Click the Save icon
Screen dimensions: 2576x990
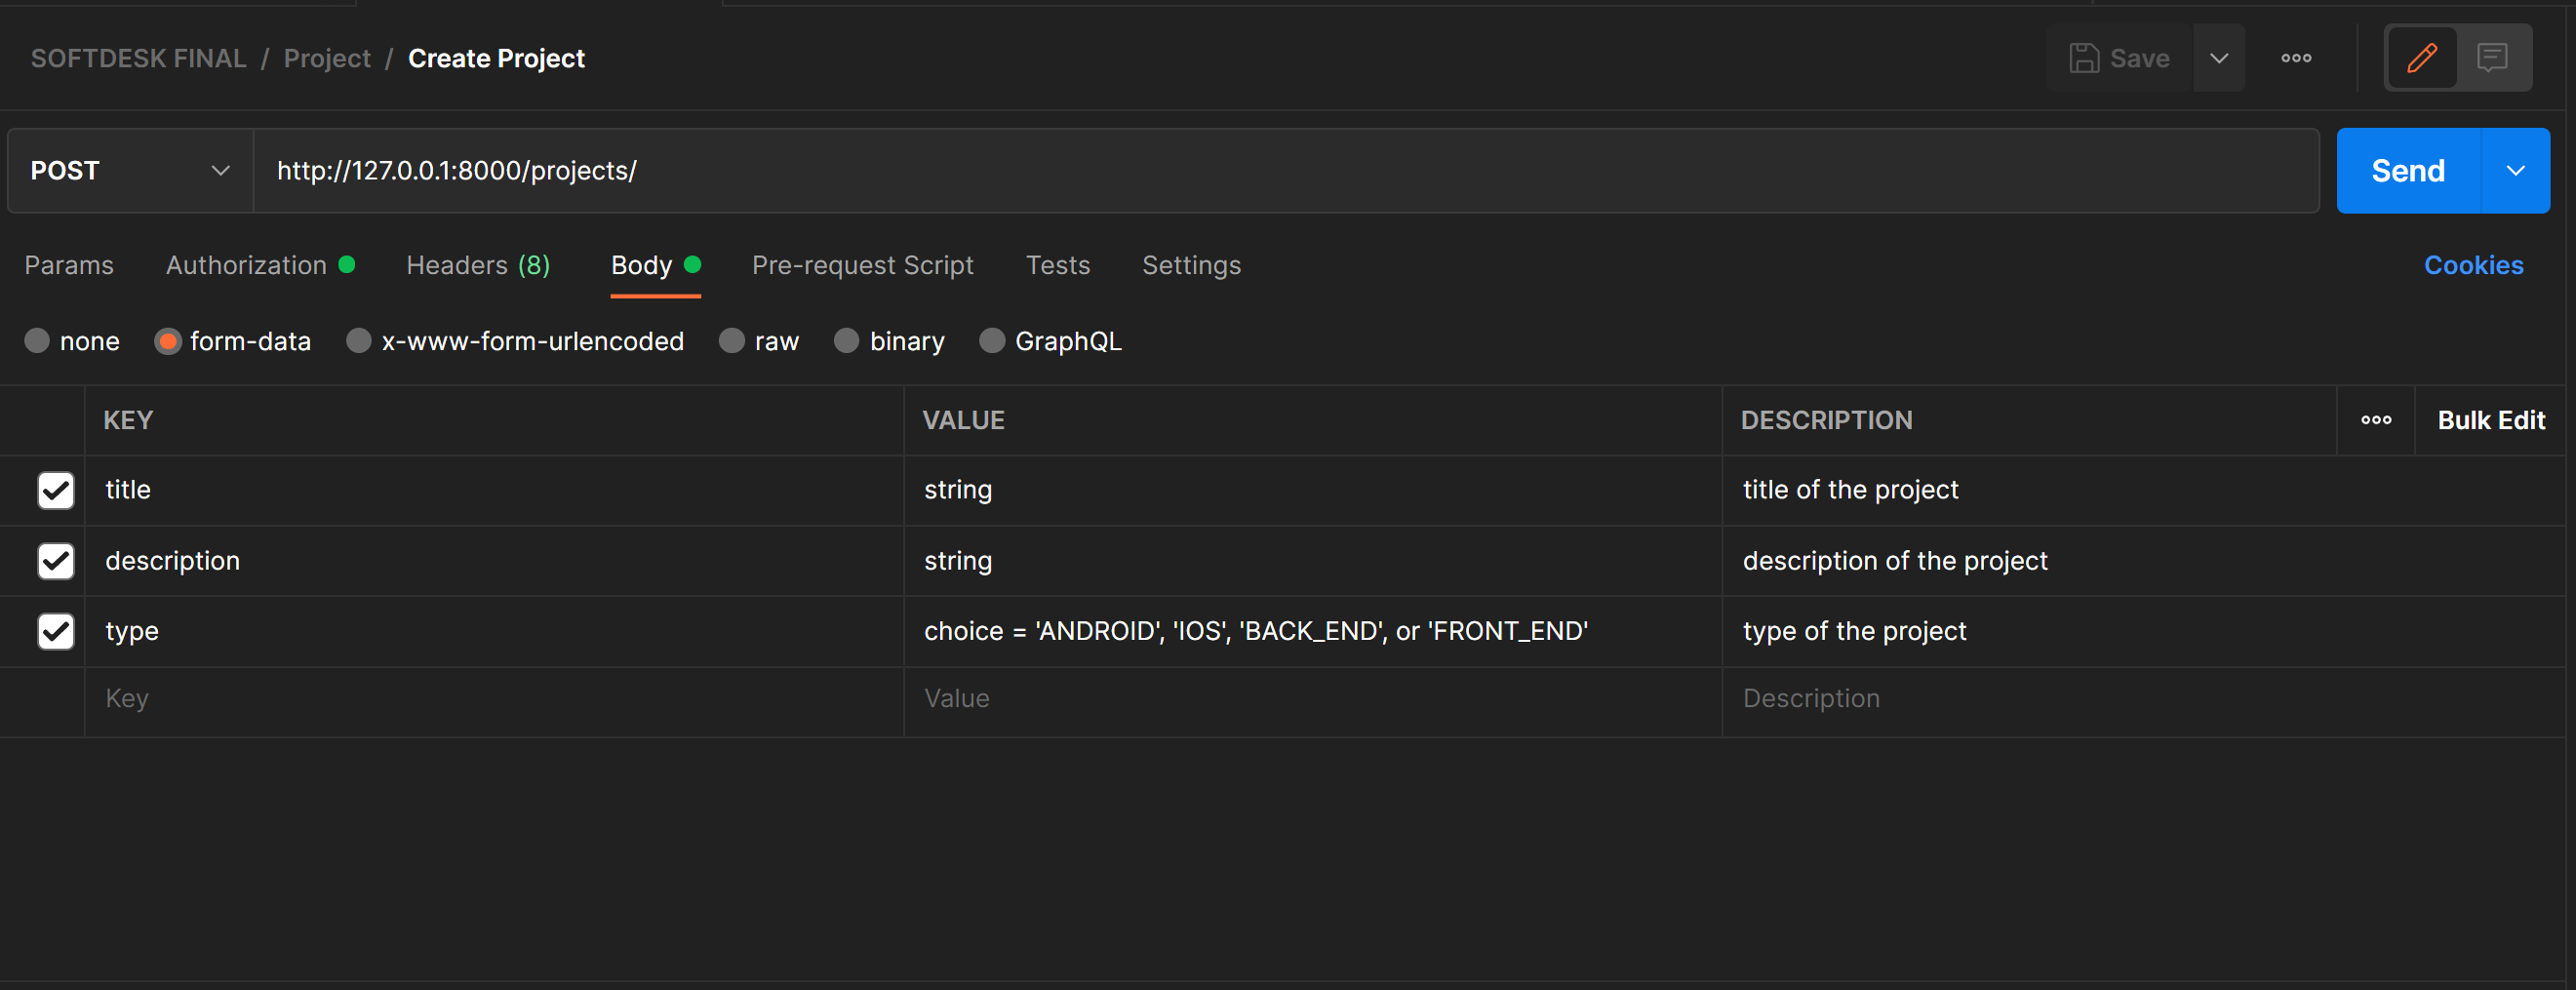coord(2086,58)
